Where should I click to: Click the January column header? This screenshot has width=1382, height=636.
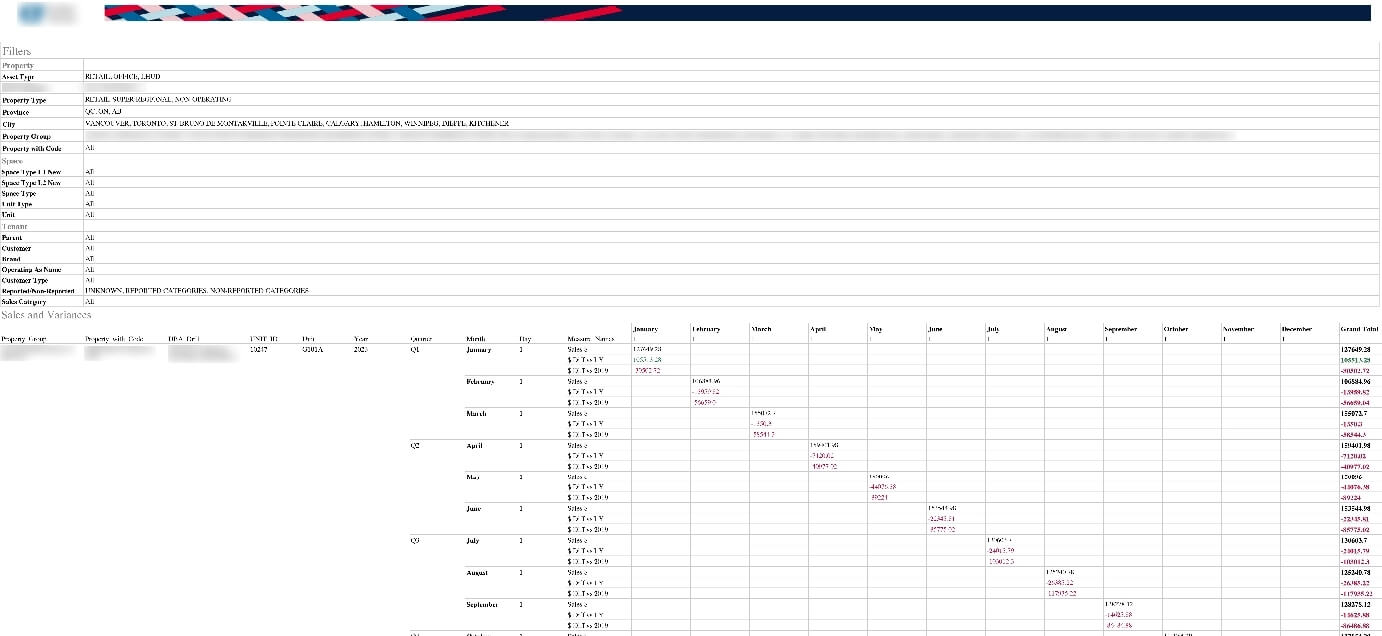(x=646, y=329)
